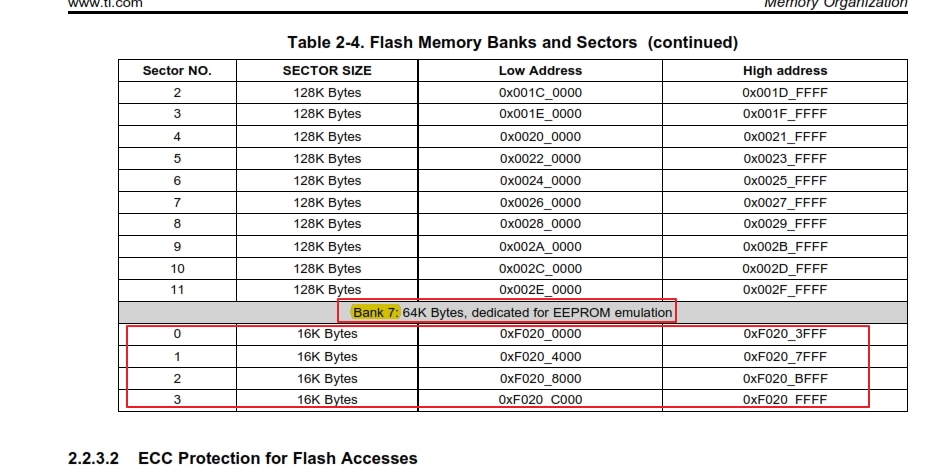Click the 'Memory Organization' header text
Screen dimensions: 947x473
click(835, 4)
